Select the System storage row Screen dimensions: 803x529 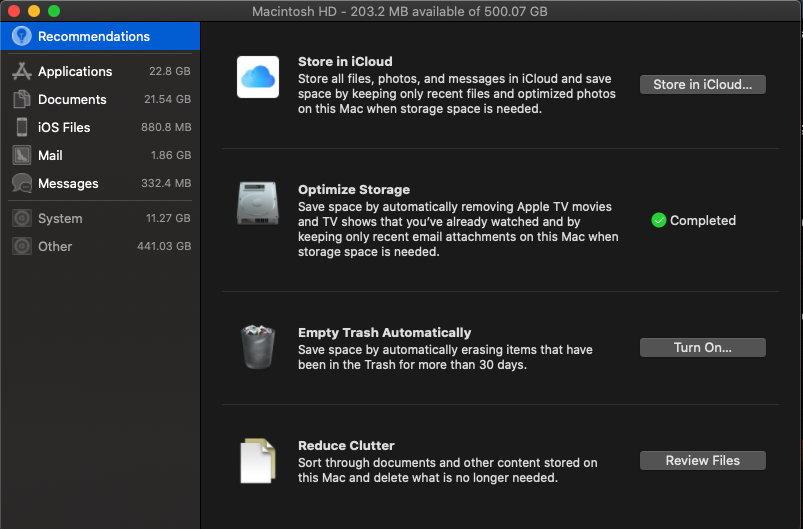(x=100, y=218)
